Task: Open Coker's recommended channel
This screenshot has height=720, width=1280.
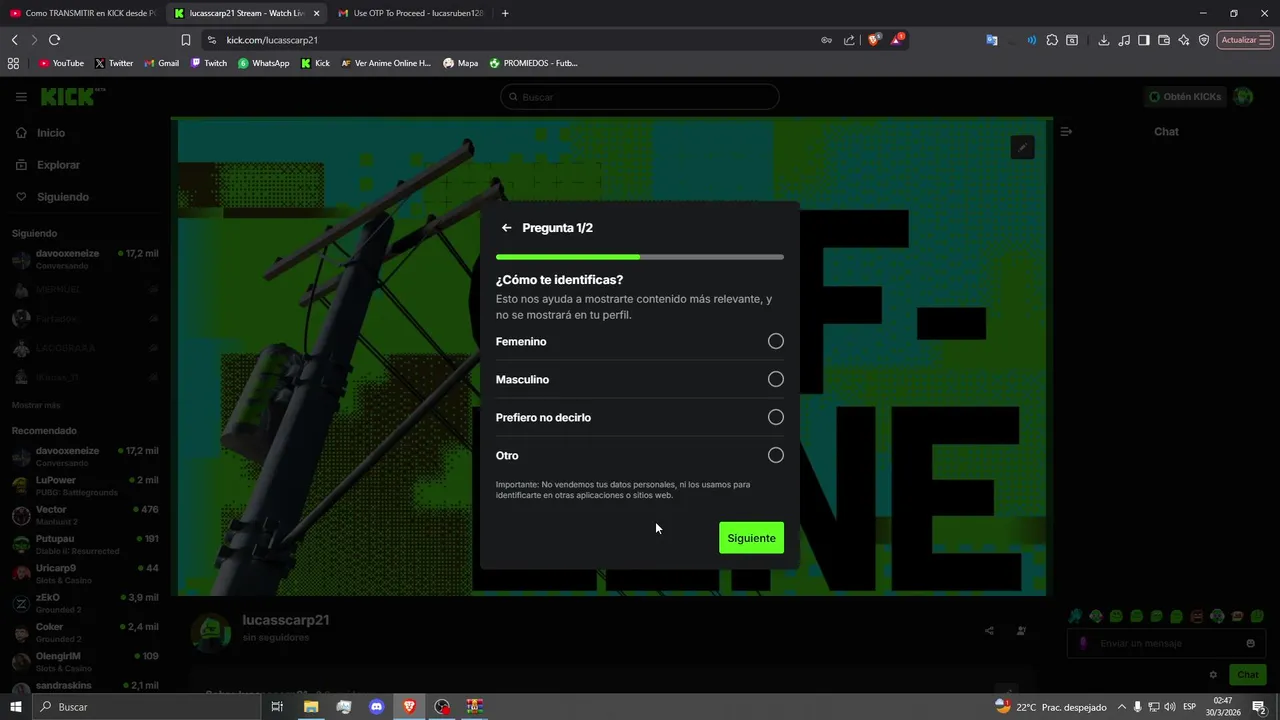Action: click(84, 632)
